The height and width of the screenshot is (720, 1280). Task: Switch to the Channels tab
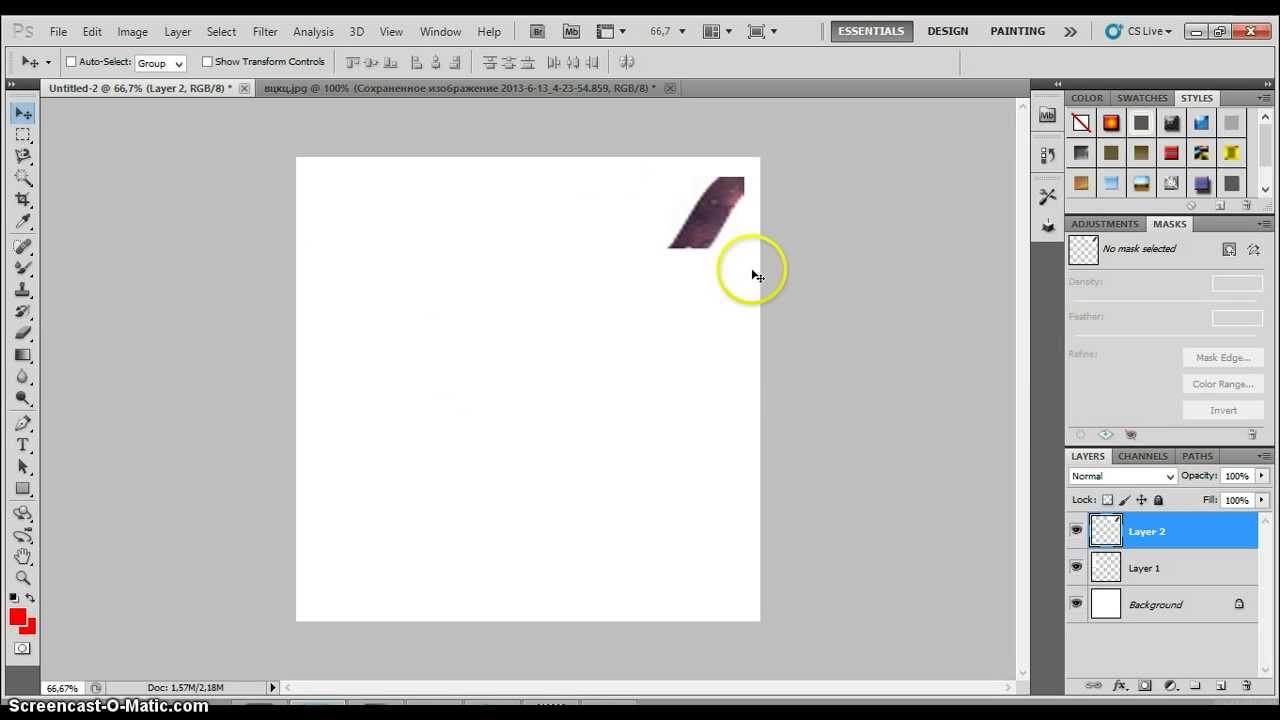(x=1142, y=456)
